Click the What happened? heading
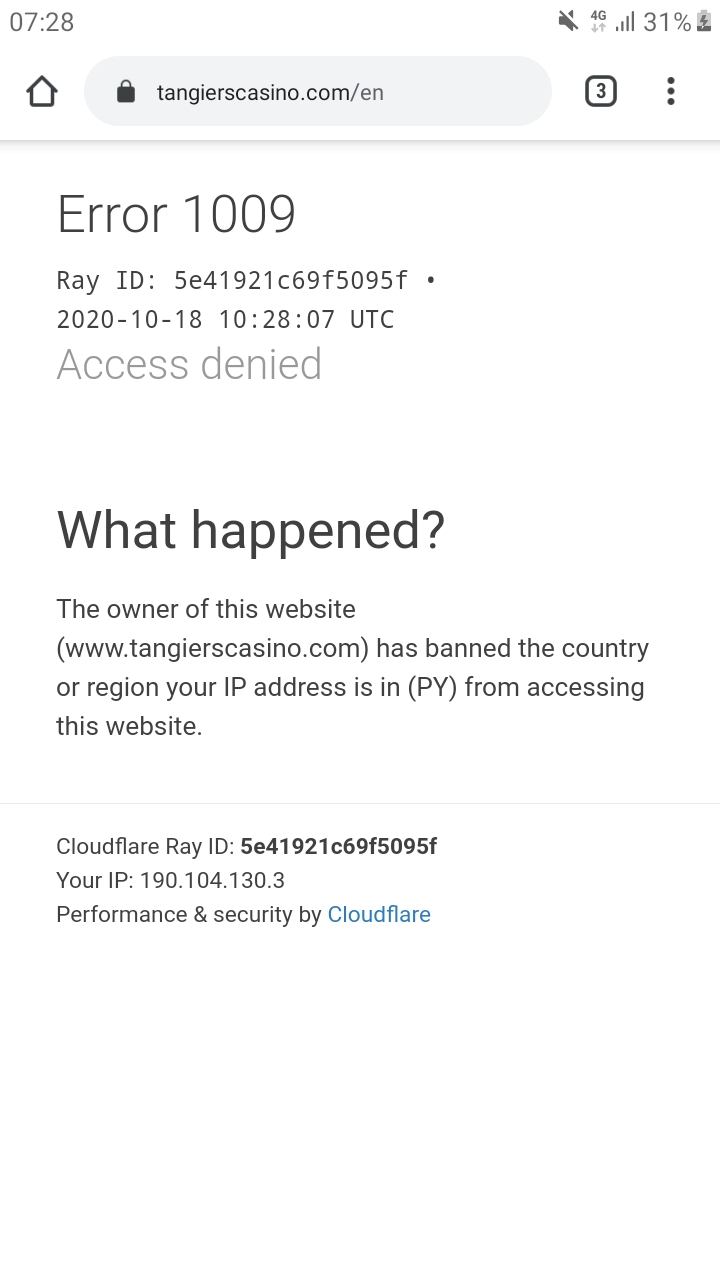Screen dimensions: 720x1280 coord(250,529)
